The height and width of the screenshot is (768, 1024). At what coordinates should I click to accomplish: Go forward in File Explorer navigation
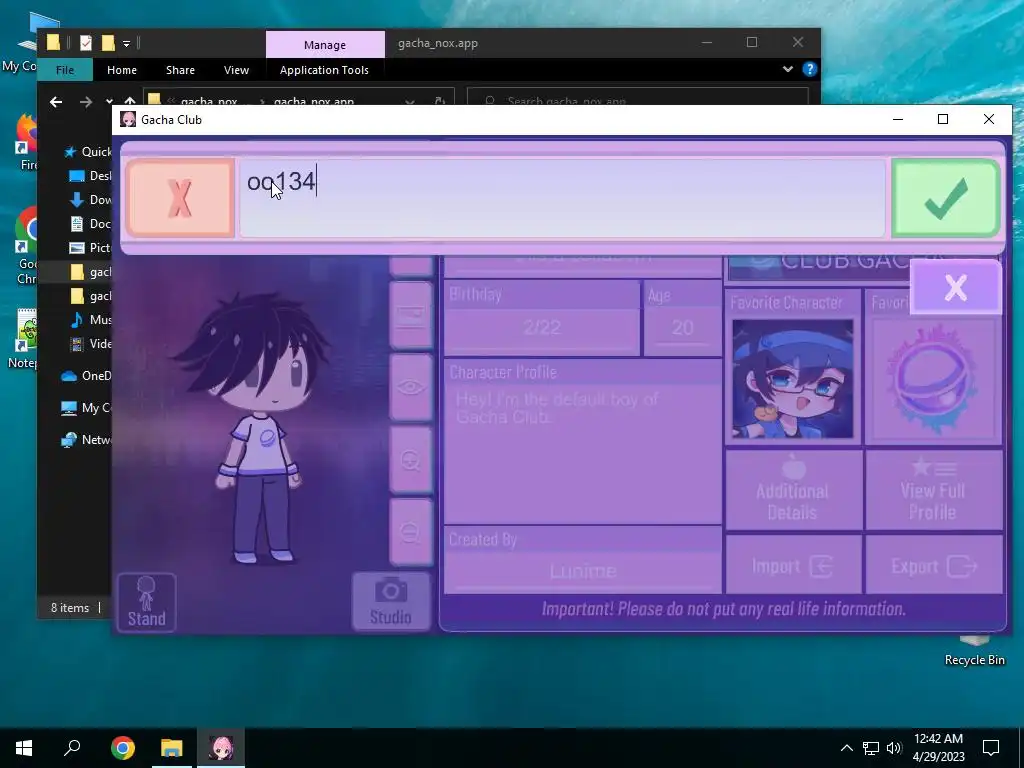point(86,102)
